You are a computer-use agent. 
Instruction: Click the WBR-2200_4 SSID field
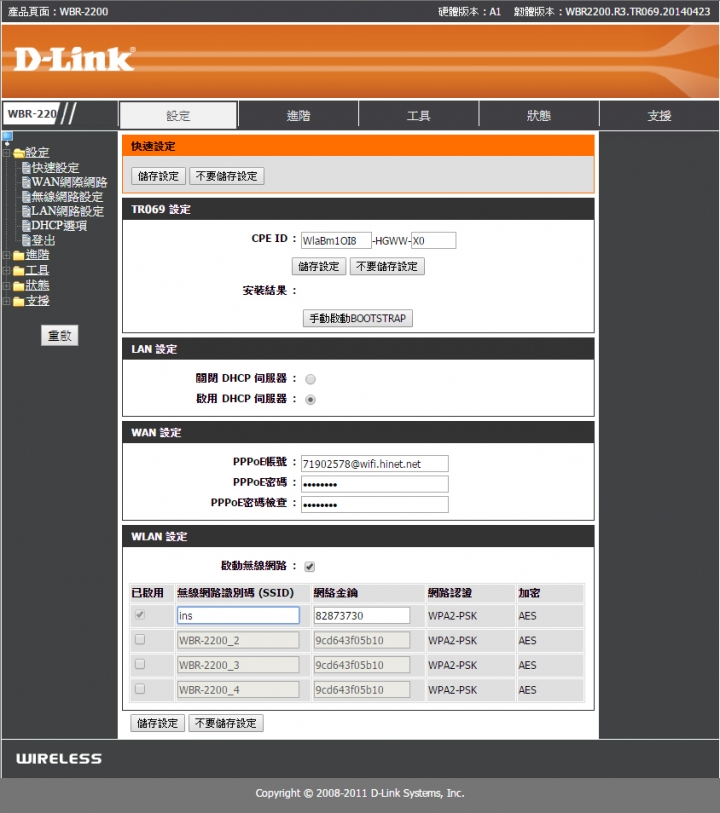[238, 690]
